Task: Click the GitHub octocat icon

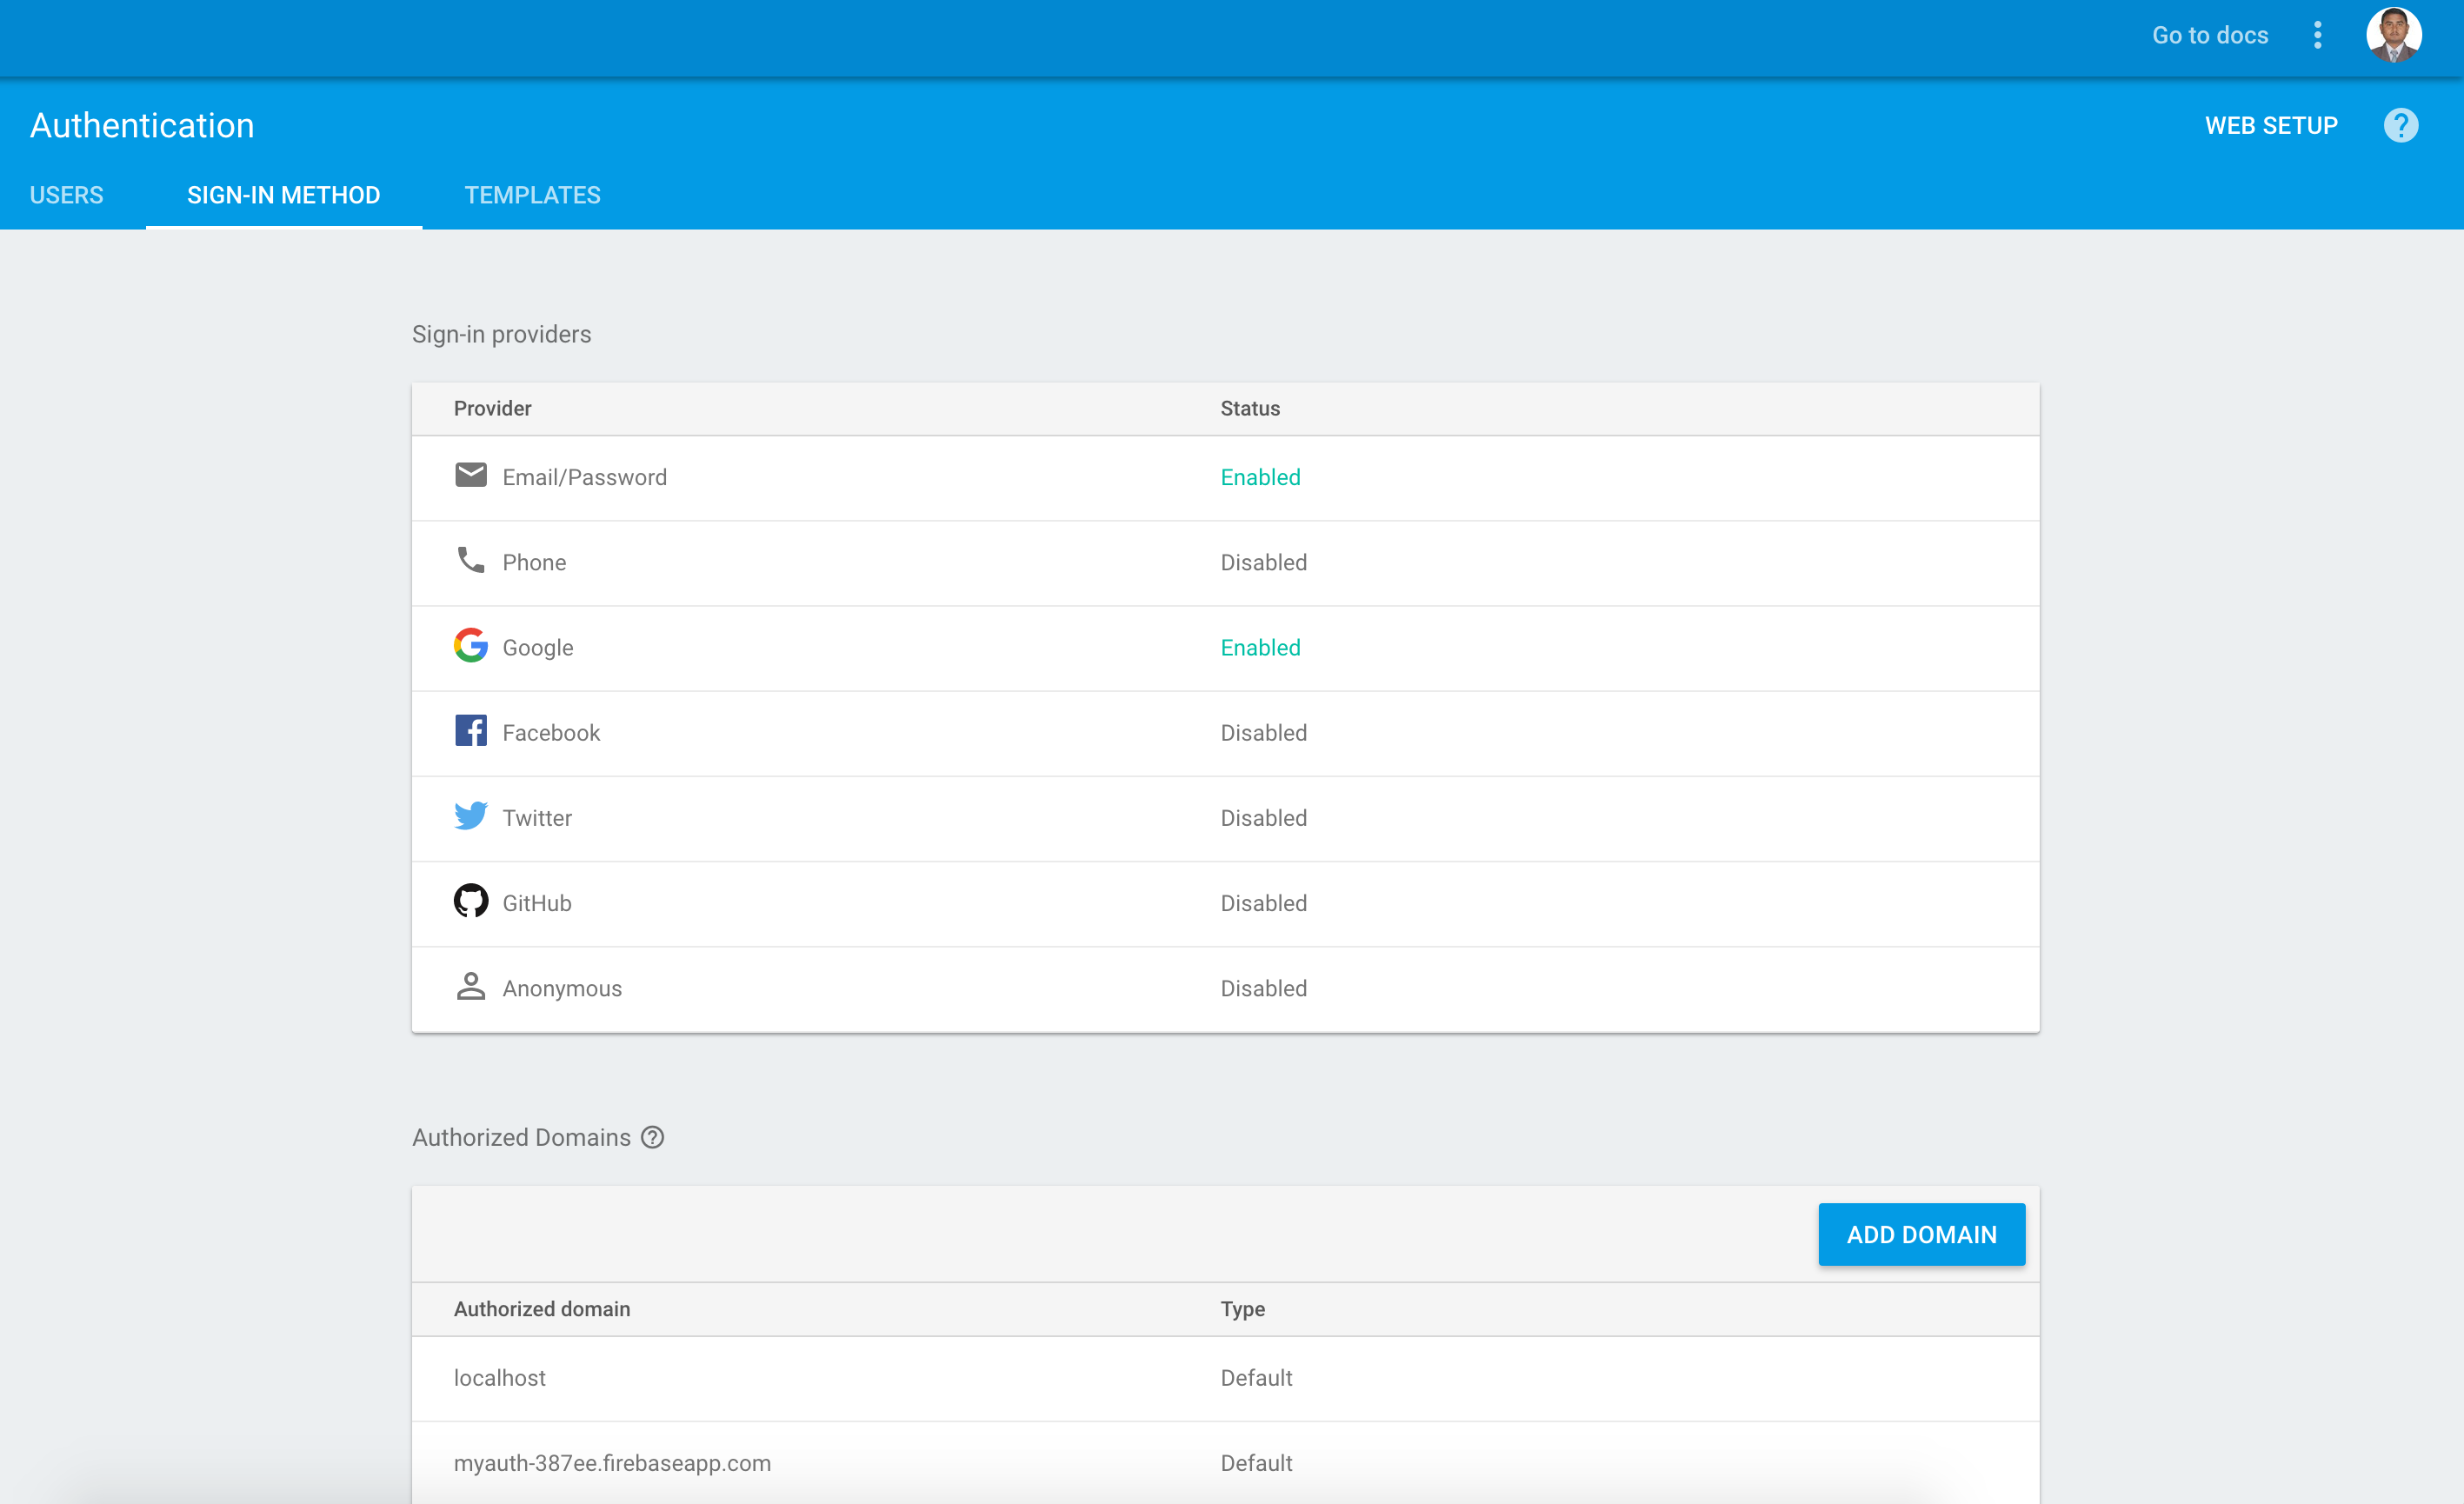Action: click(x=470, y=901)
